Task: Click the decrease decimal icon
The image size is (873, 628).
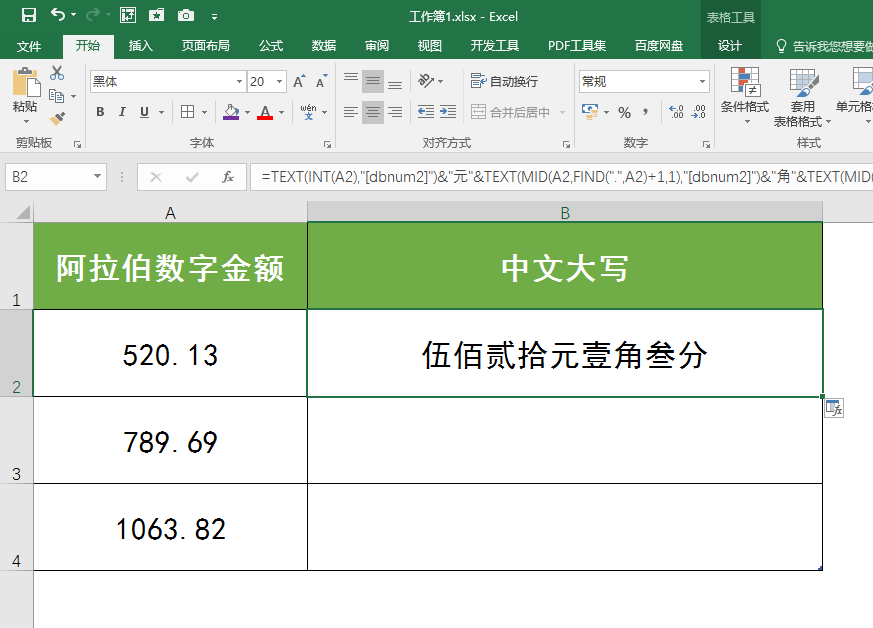Action: click(698, 112)
